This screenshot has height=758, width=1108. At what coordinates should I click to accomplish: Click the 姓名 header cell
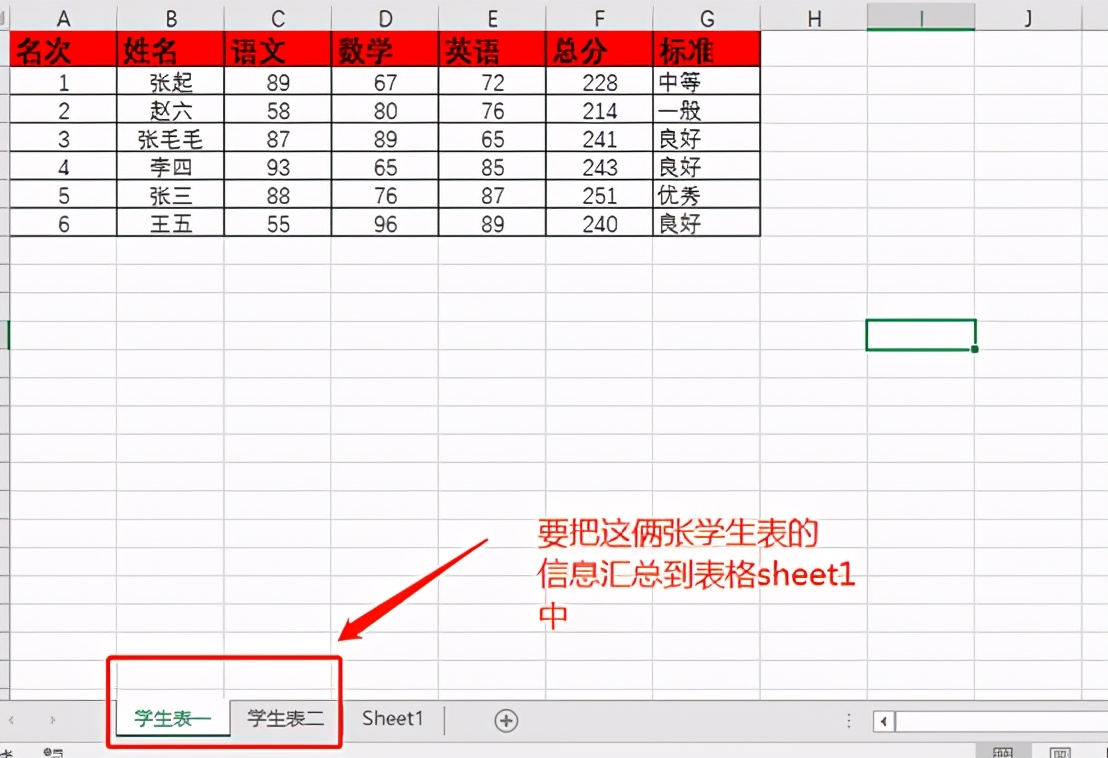[170, 49]
